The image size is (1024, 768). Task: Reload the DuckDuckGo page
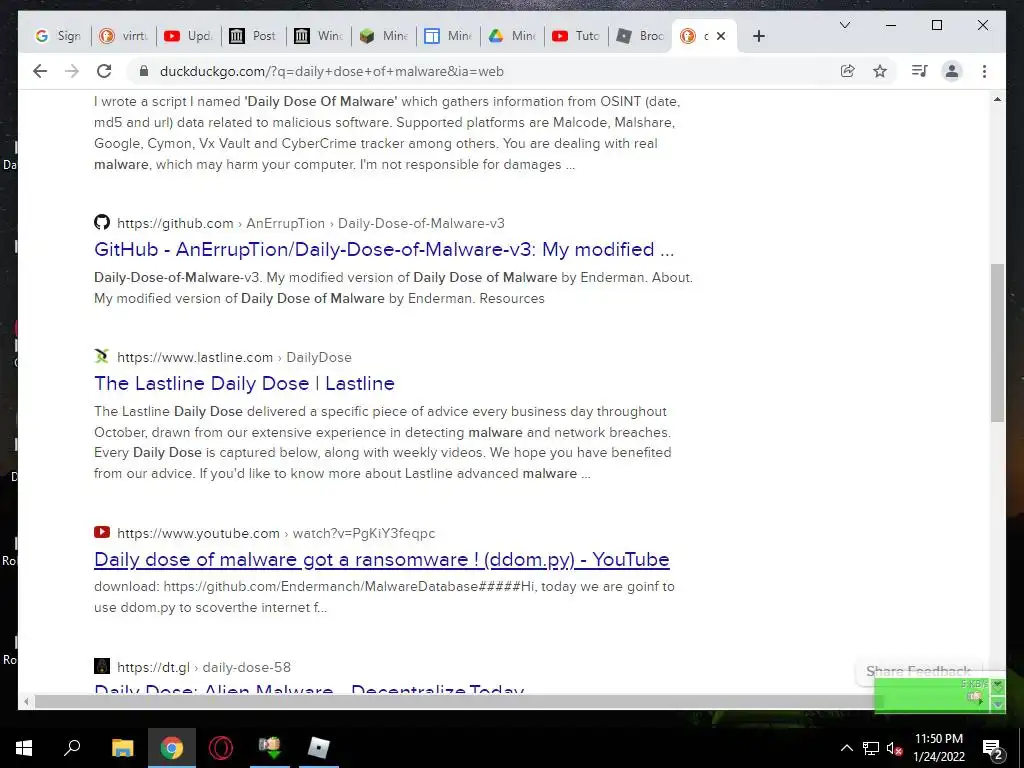click(104, 71)
